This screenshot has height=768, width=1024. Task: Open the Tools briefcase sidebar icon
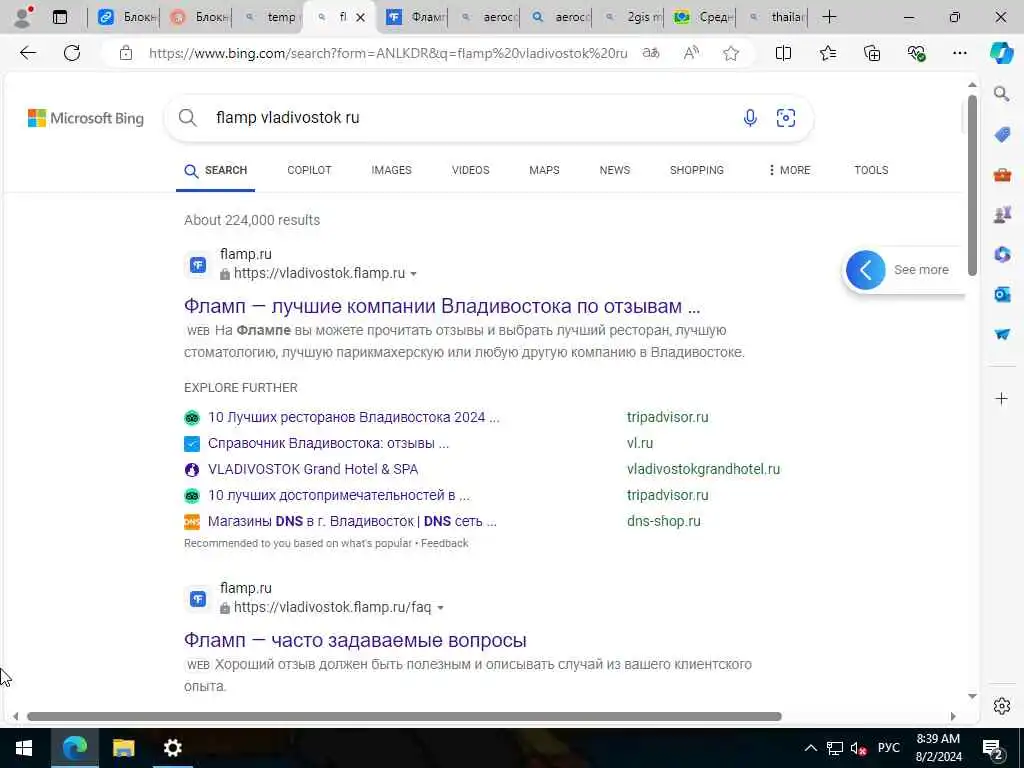[x=1002, y=174]
